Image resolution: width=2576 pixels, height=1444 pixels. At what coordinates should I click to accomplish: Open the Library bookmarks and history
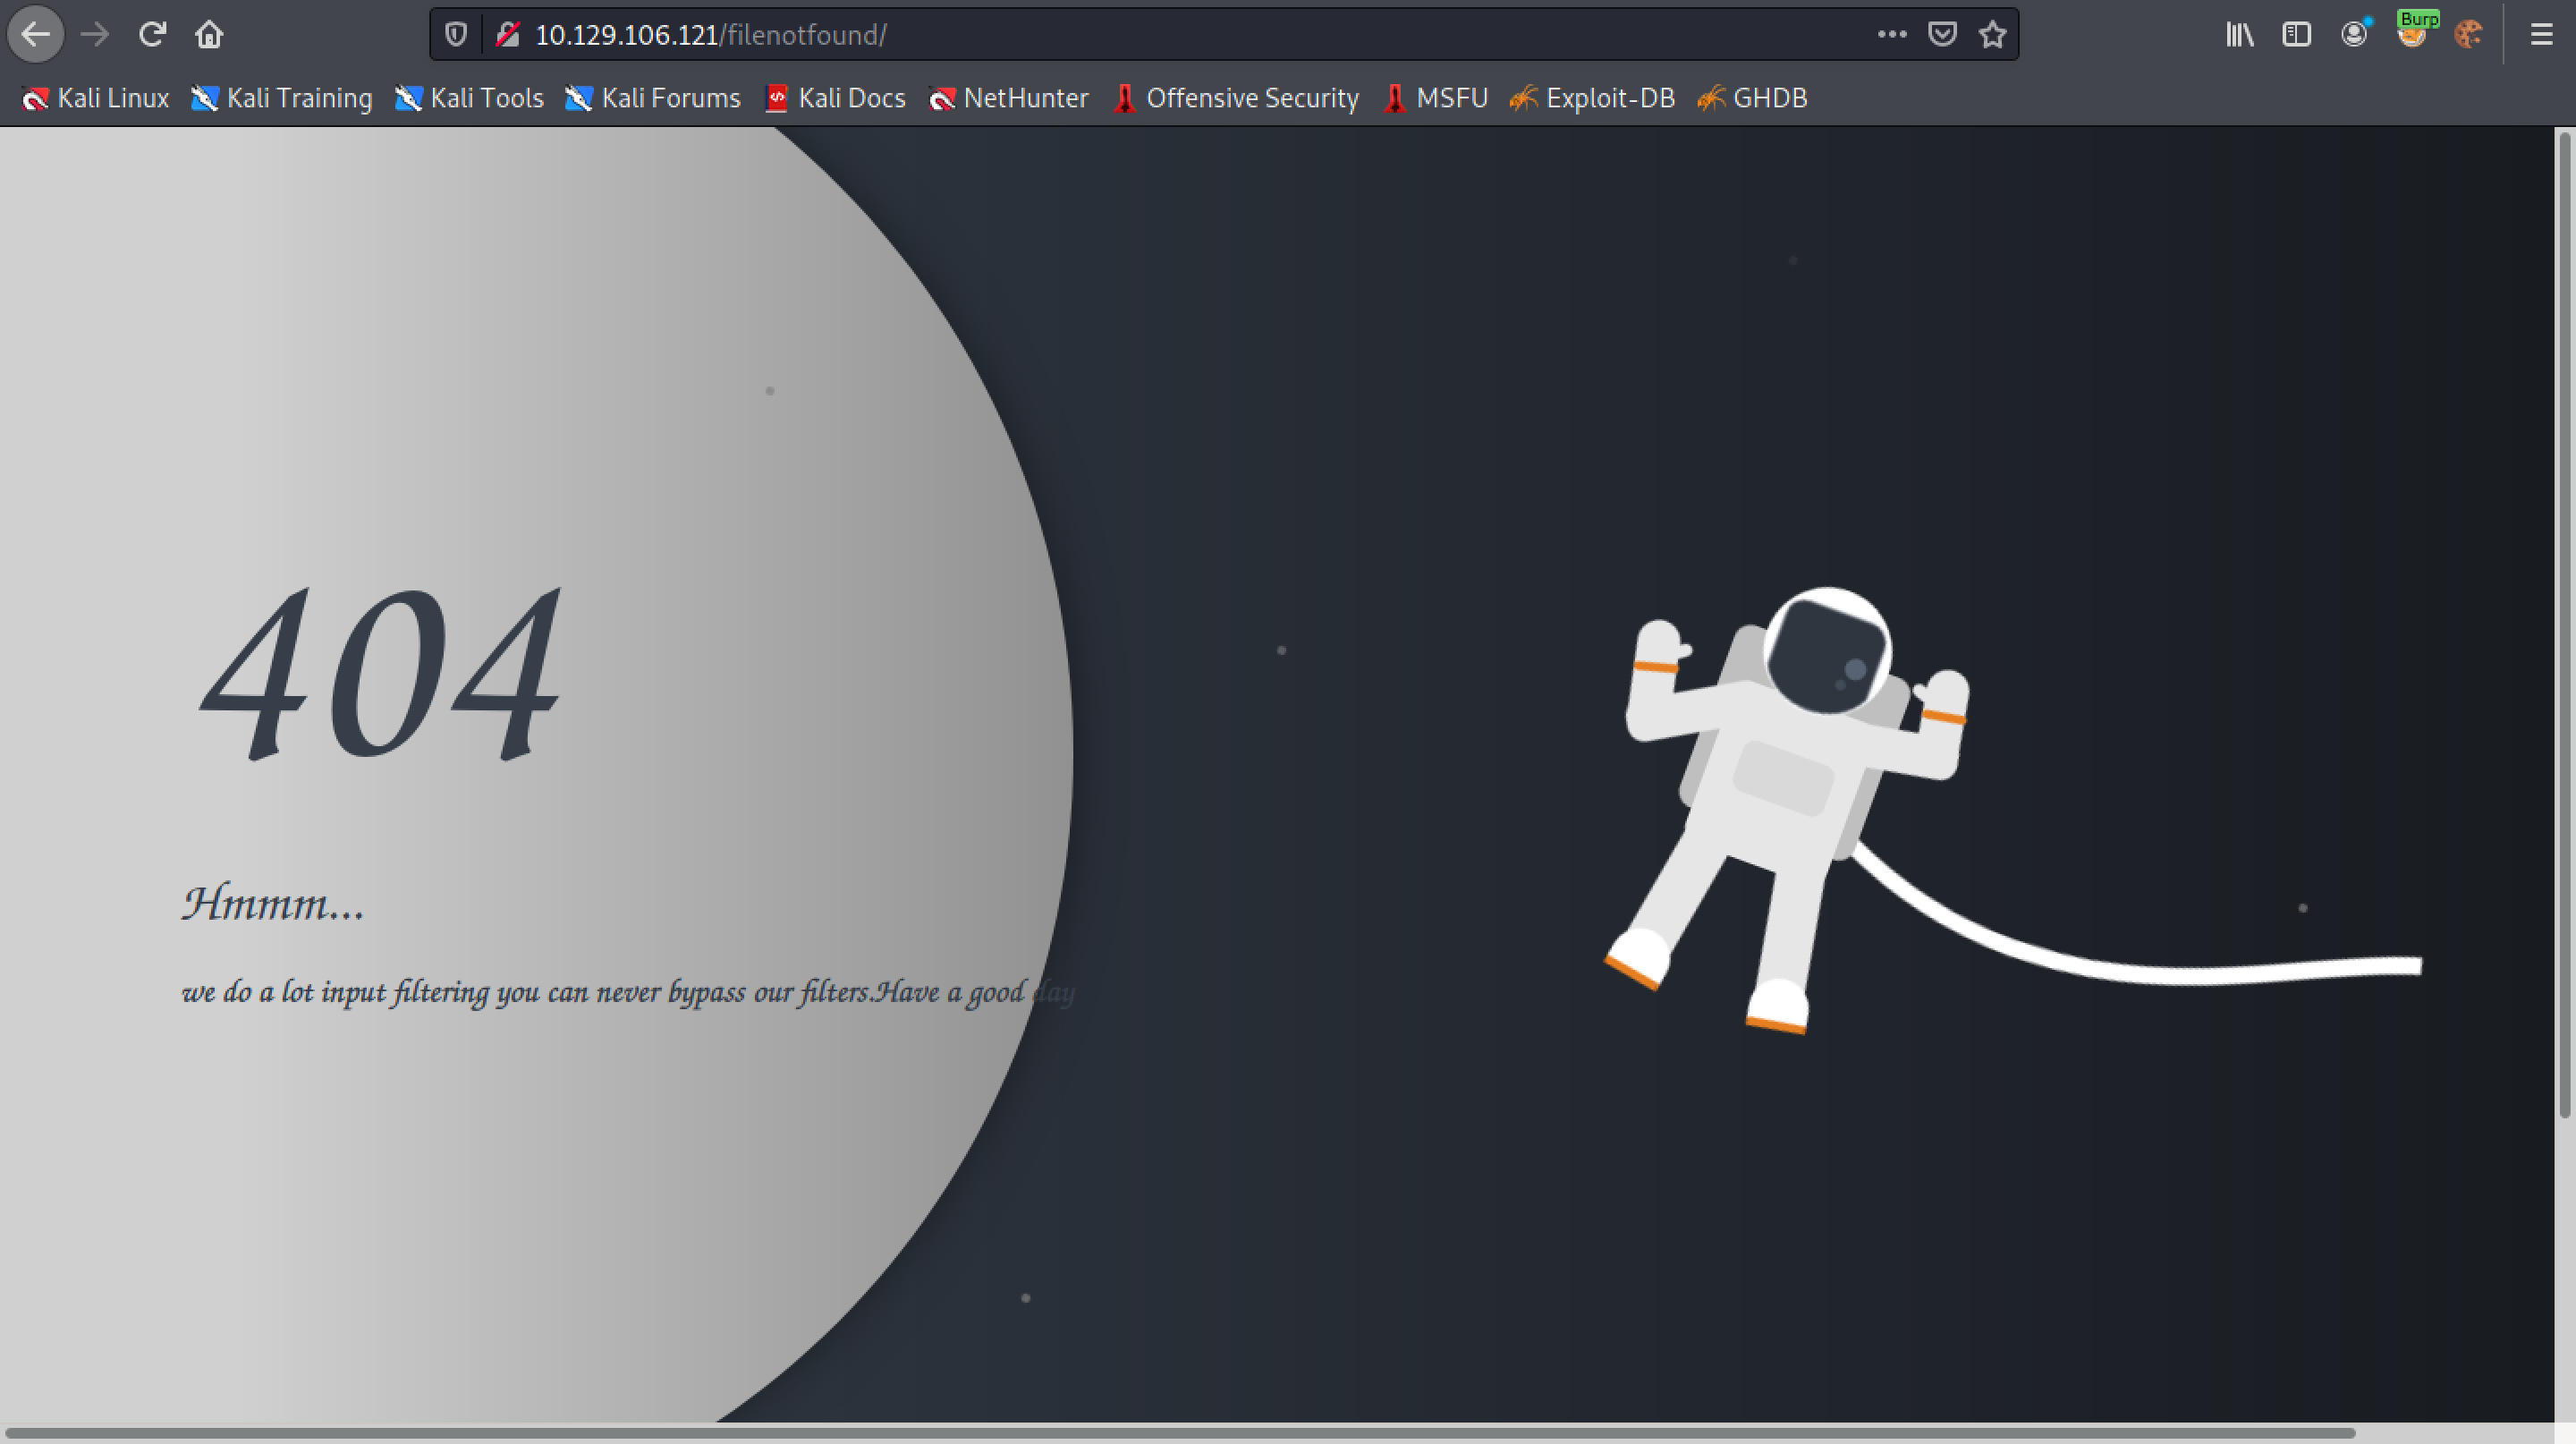pyautogui.click(x=2239, y=35)
